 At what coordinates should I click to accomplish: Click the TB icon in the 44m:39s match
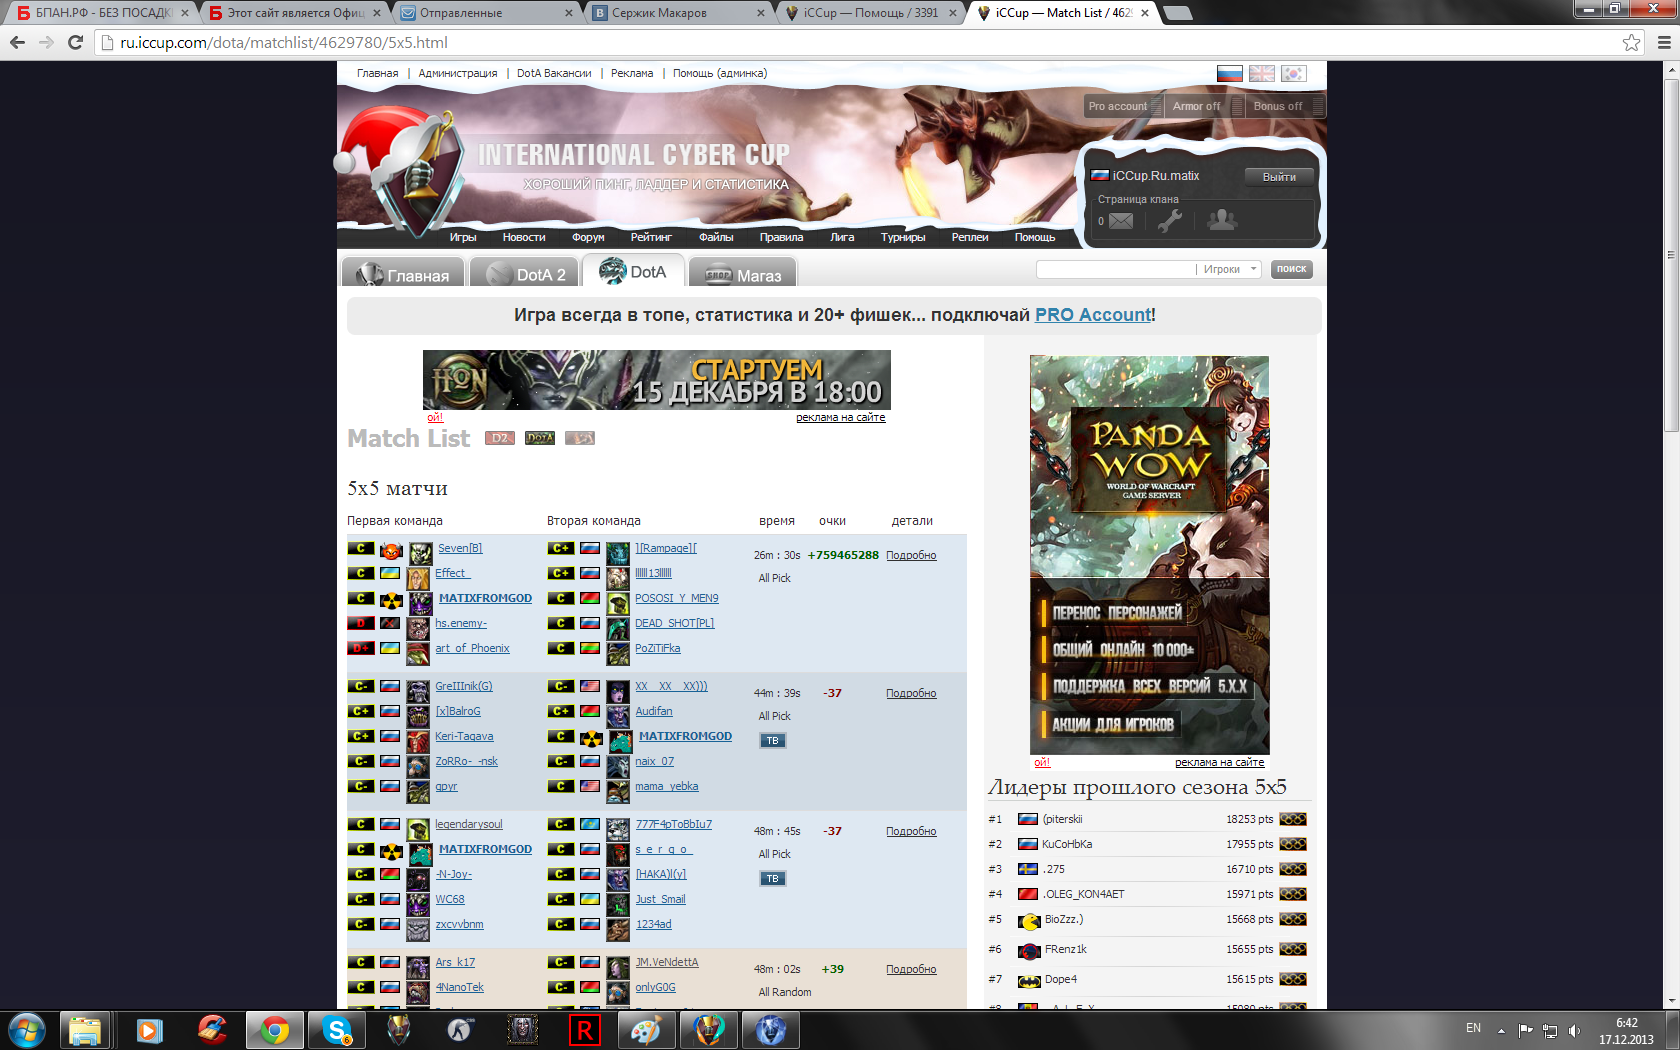[x=773, y=741]
